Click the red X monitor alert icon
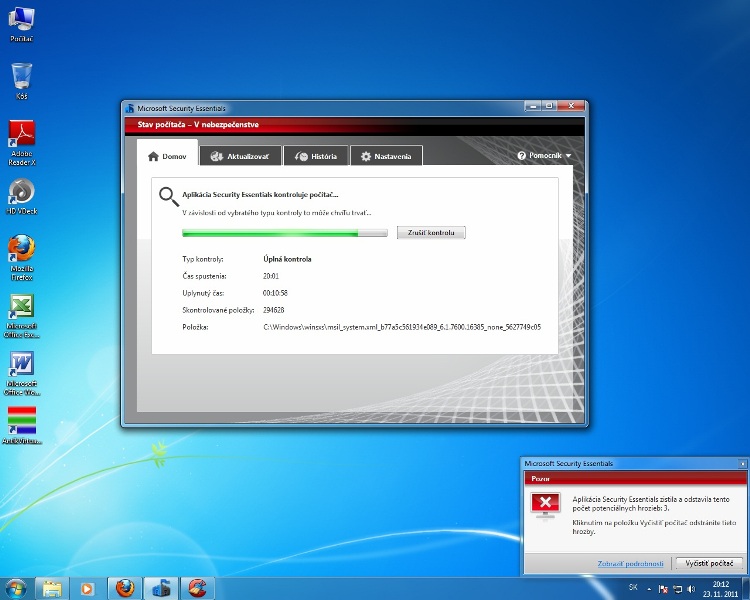The image size is (750, 600). (545, 506)
